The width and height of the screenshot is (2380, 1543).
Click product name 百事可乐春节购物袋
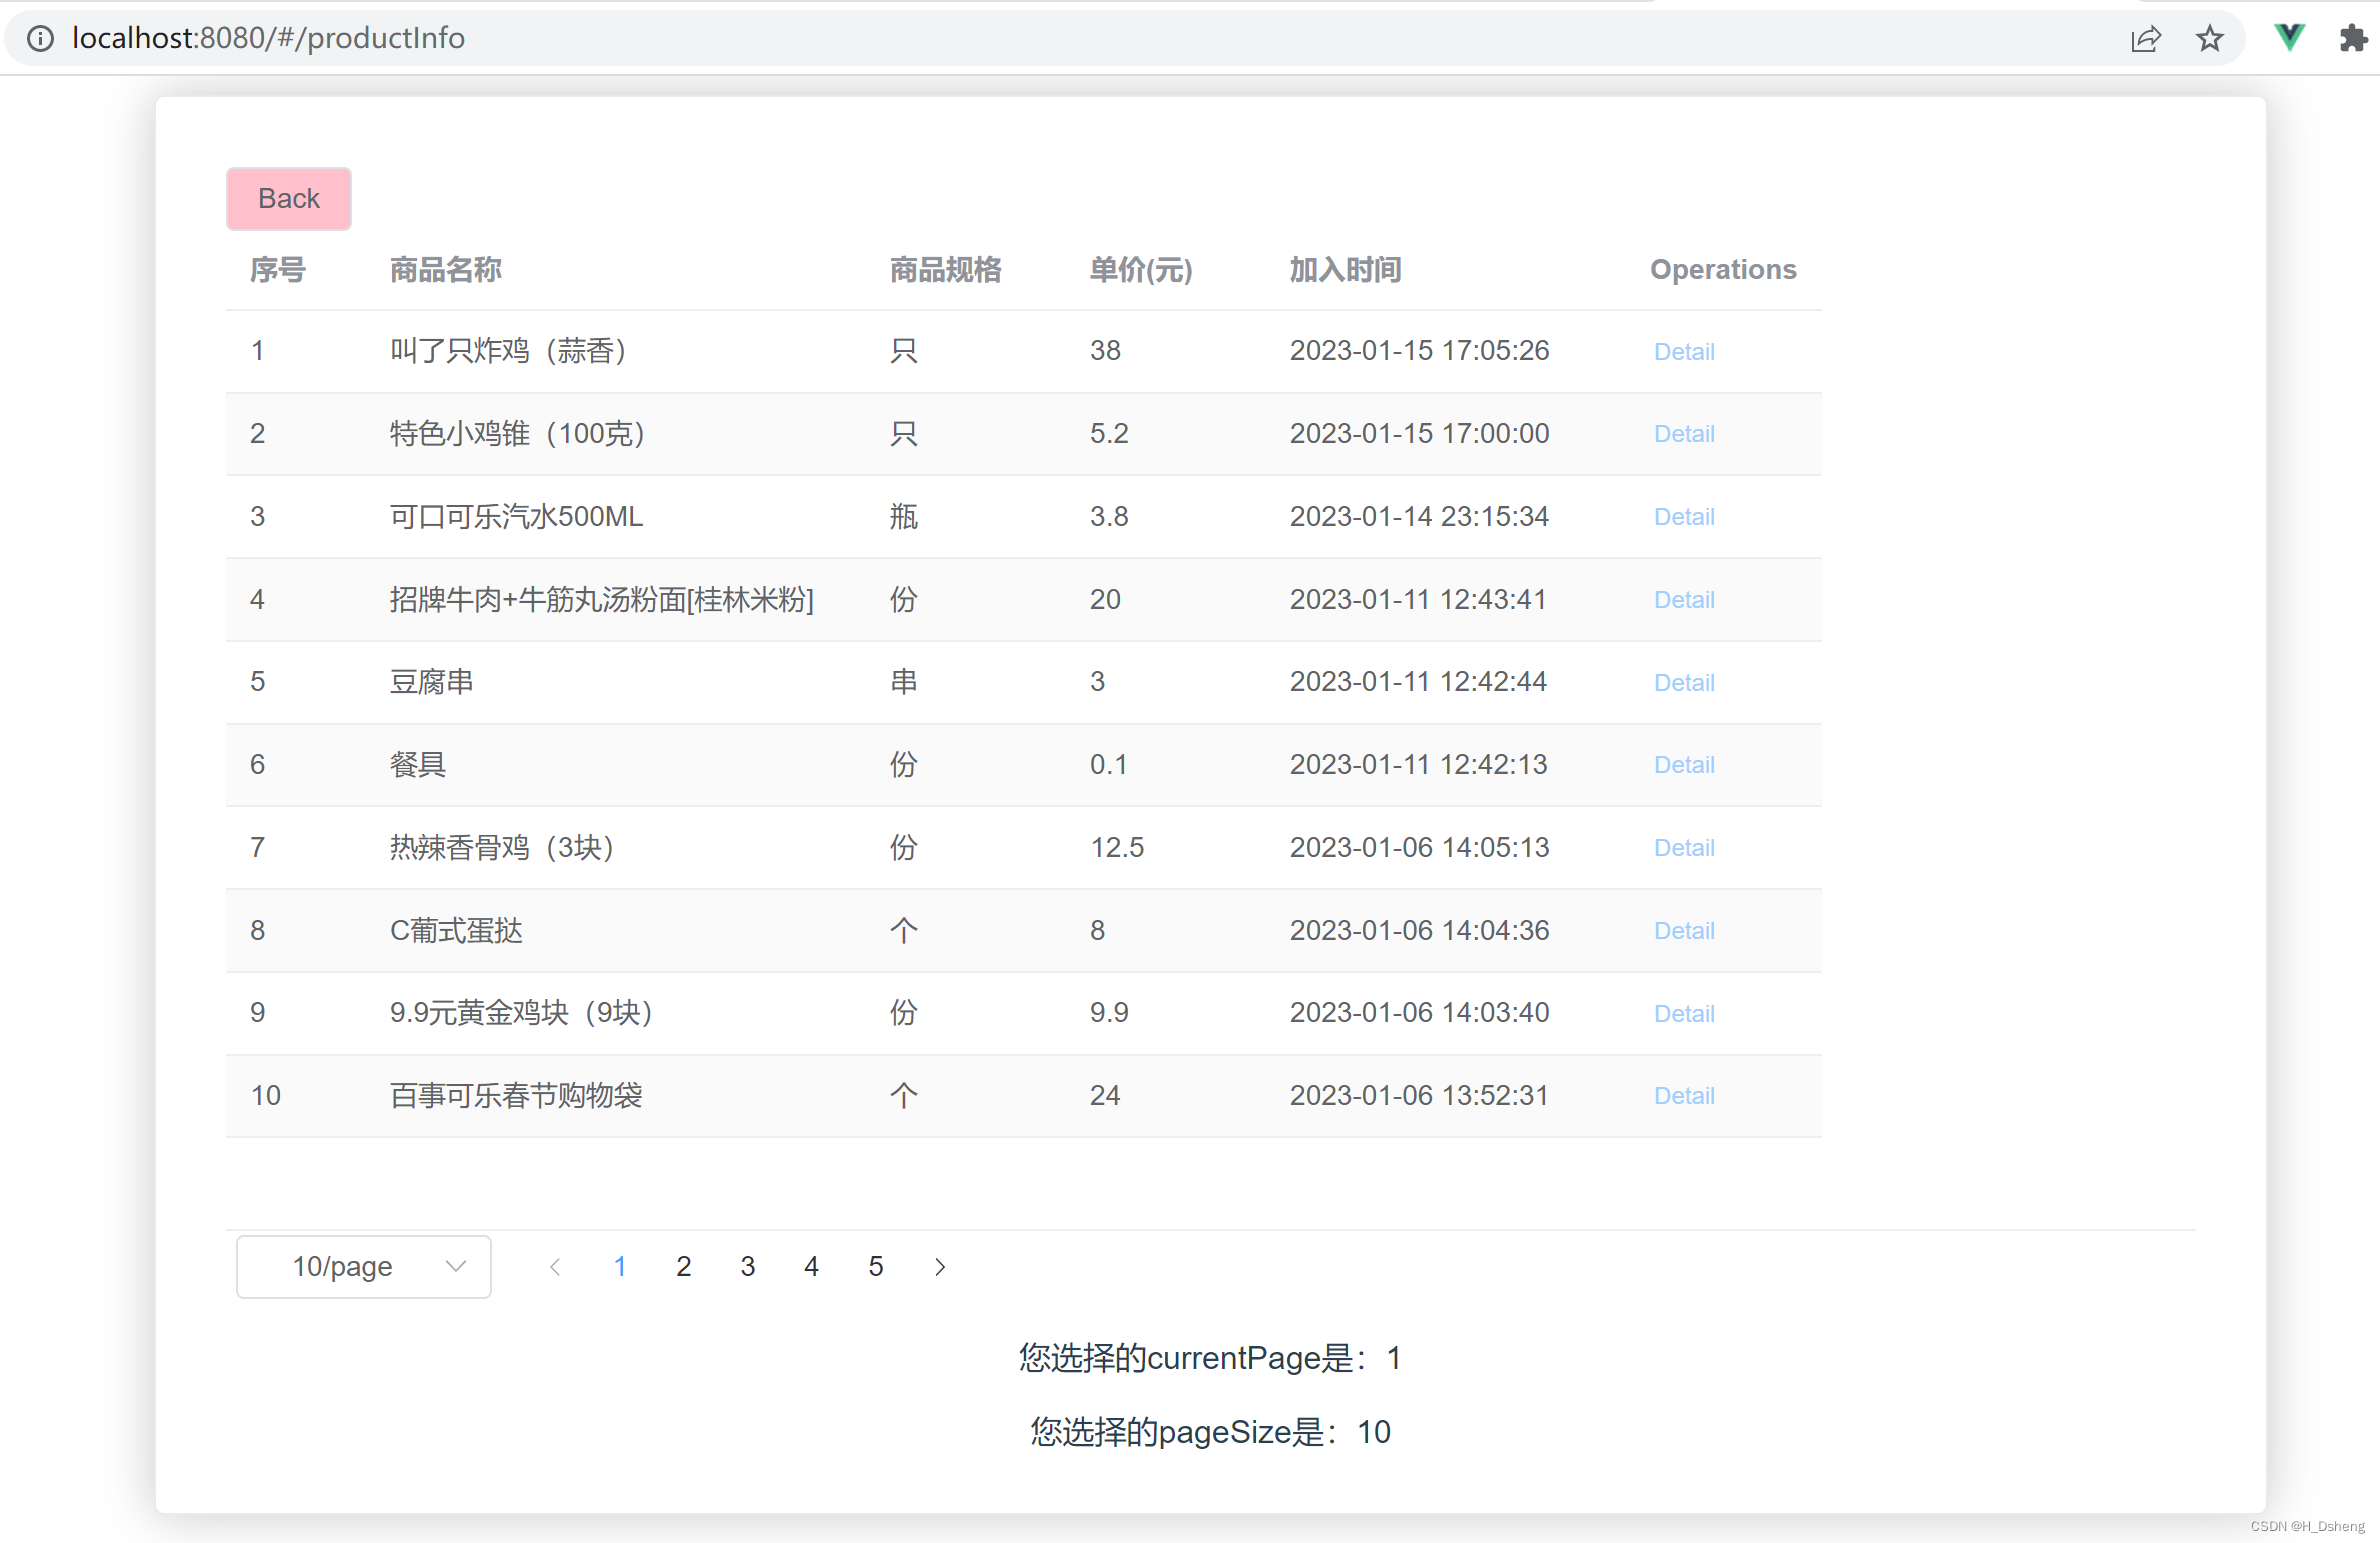point(516,1096)
